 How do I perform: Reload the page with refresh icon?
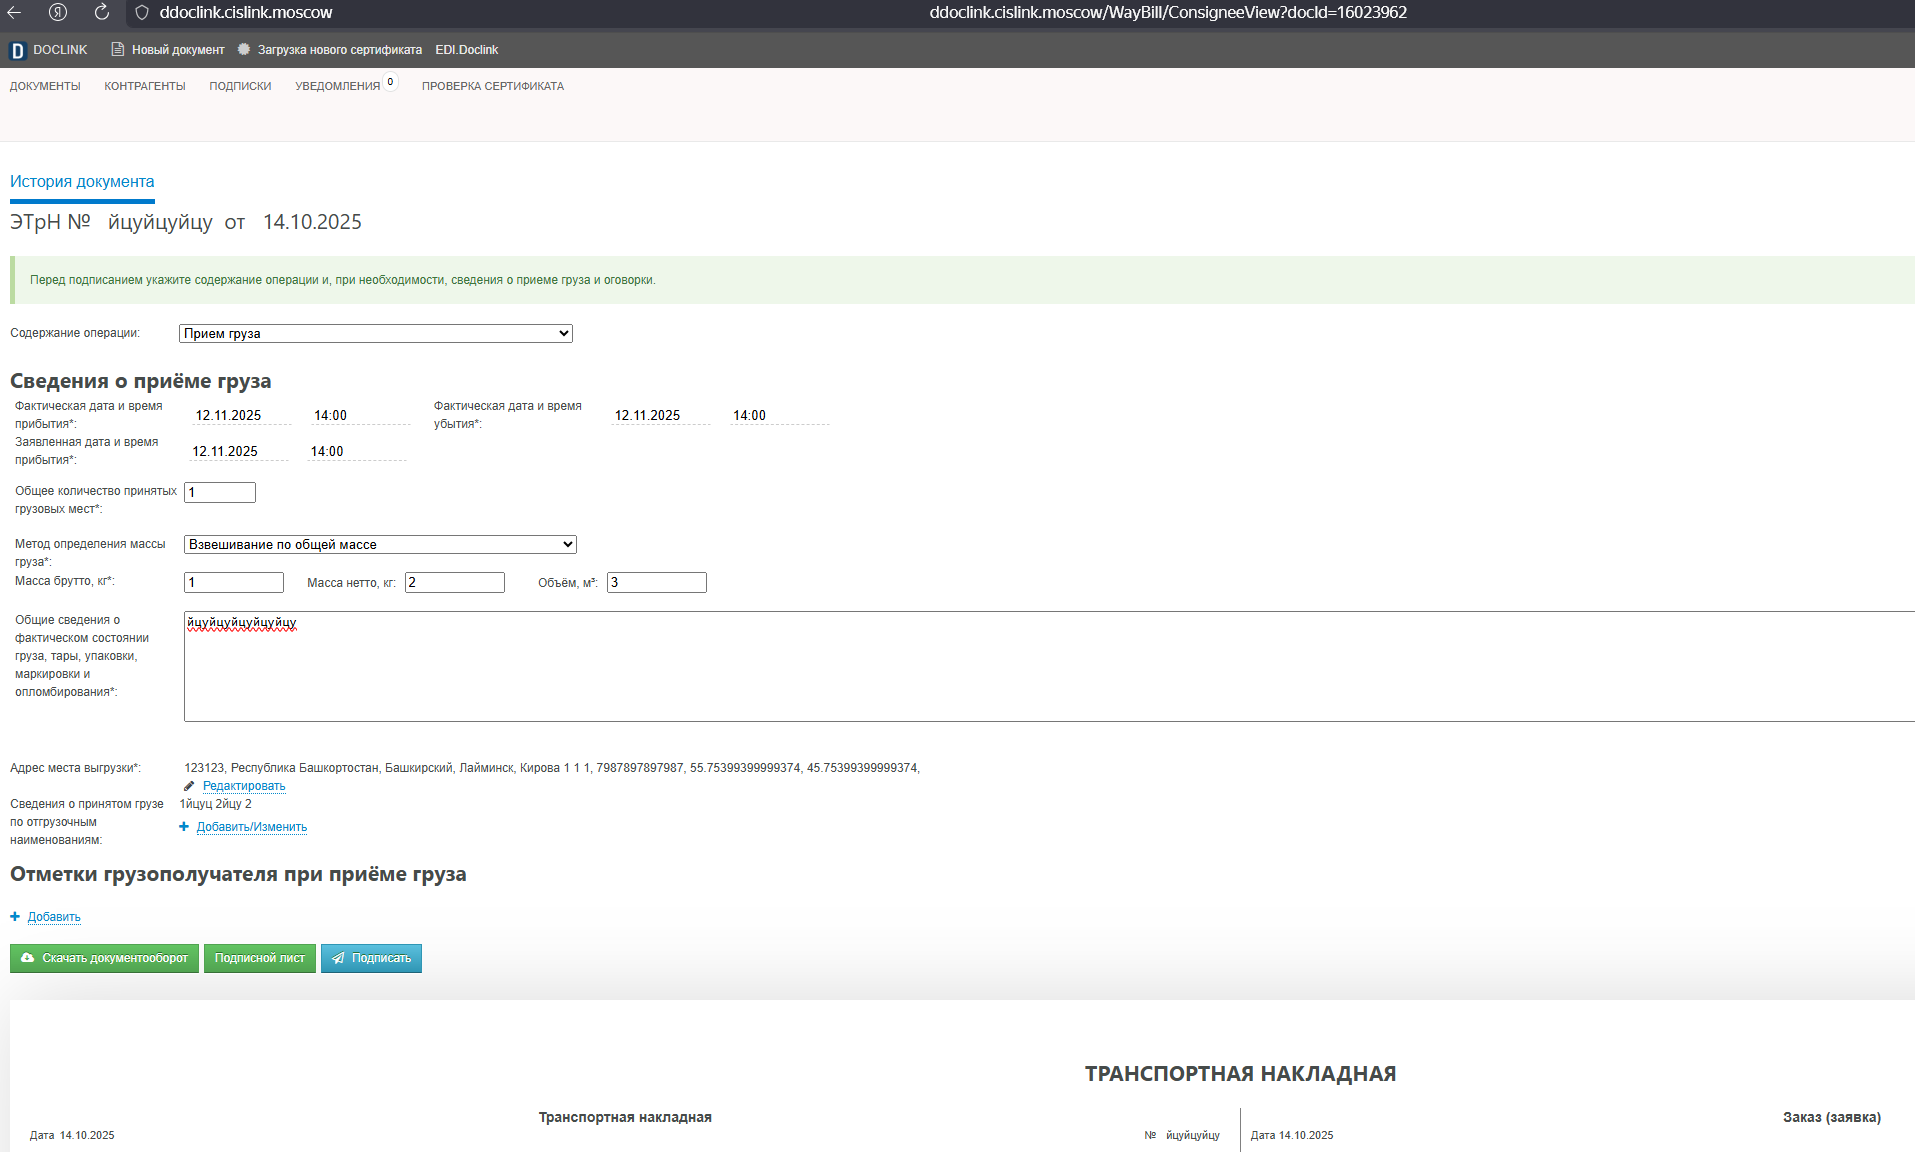[102, 12]
